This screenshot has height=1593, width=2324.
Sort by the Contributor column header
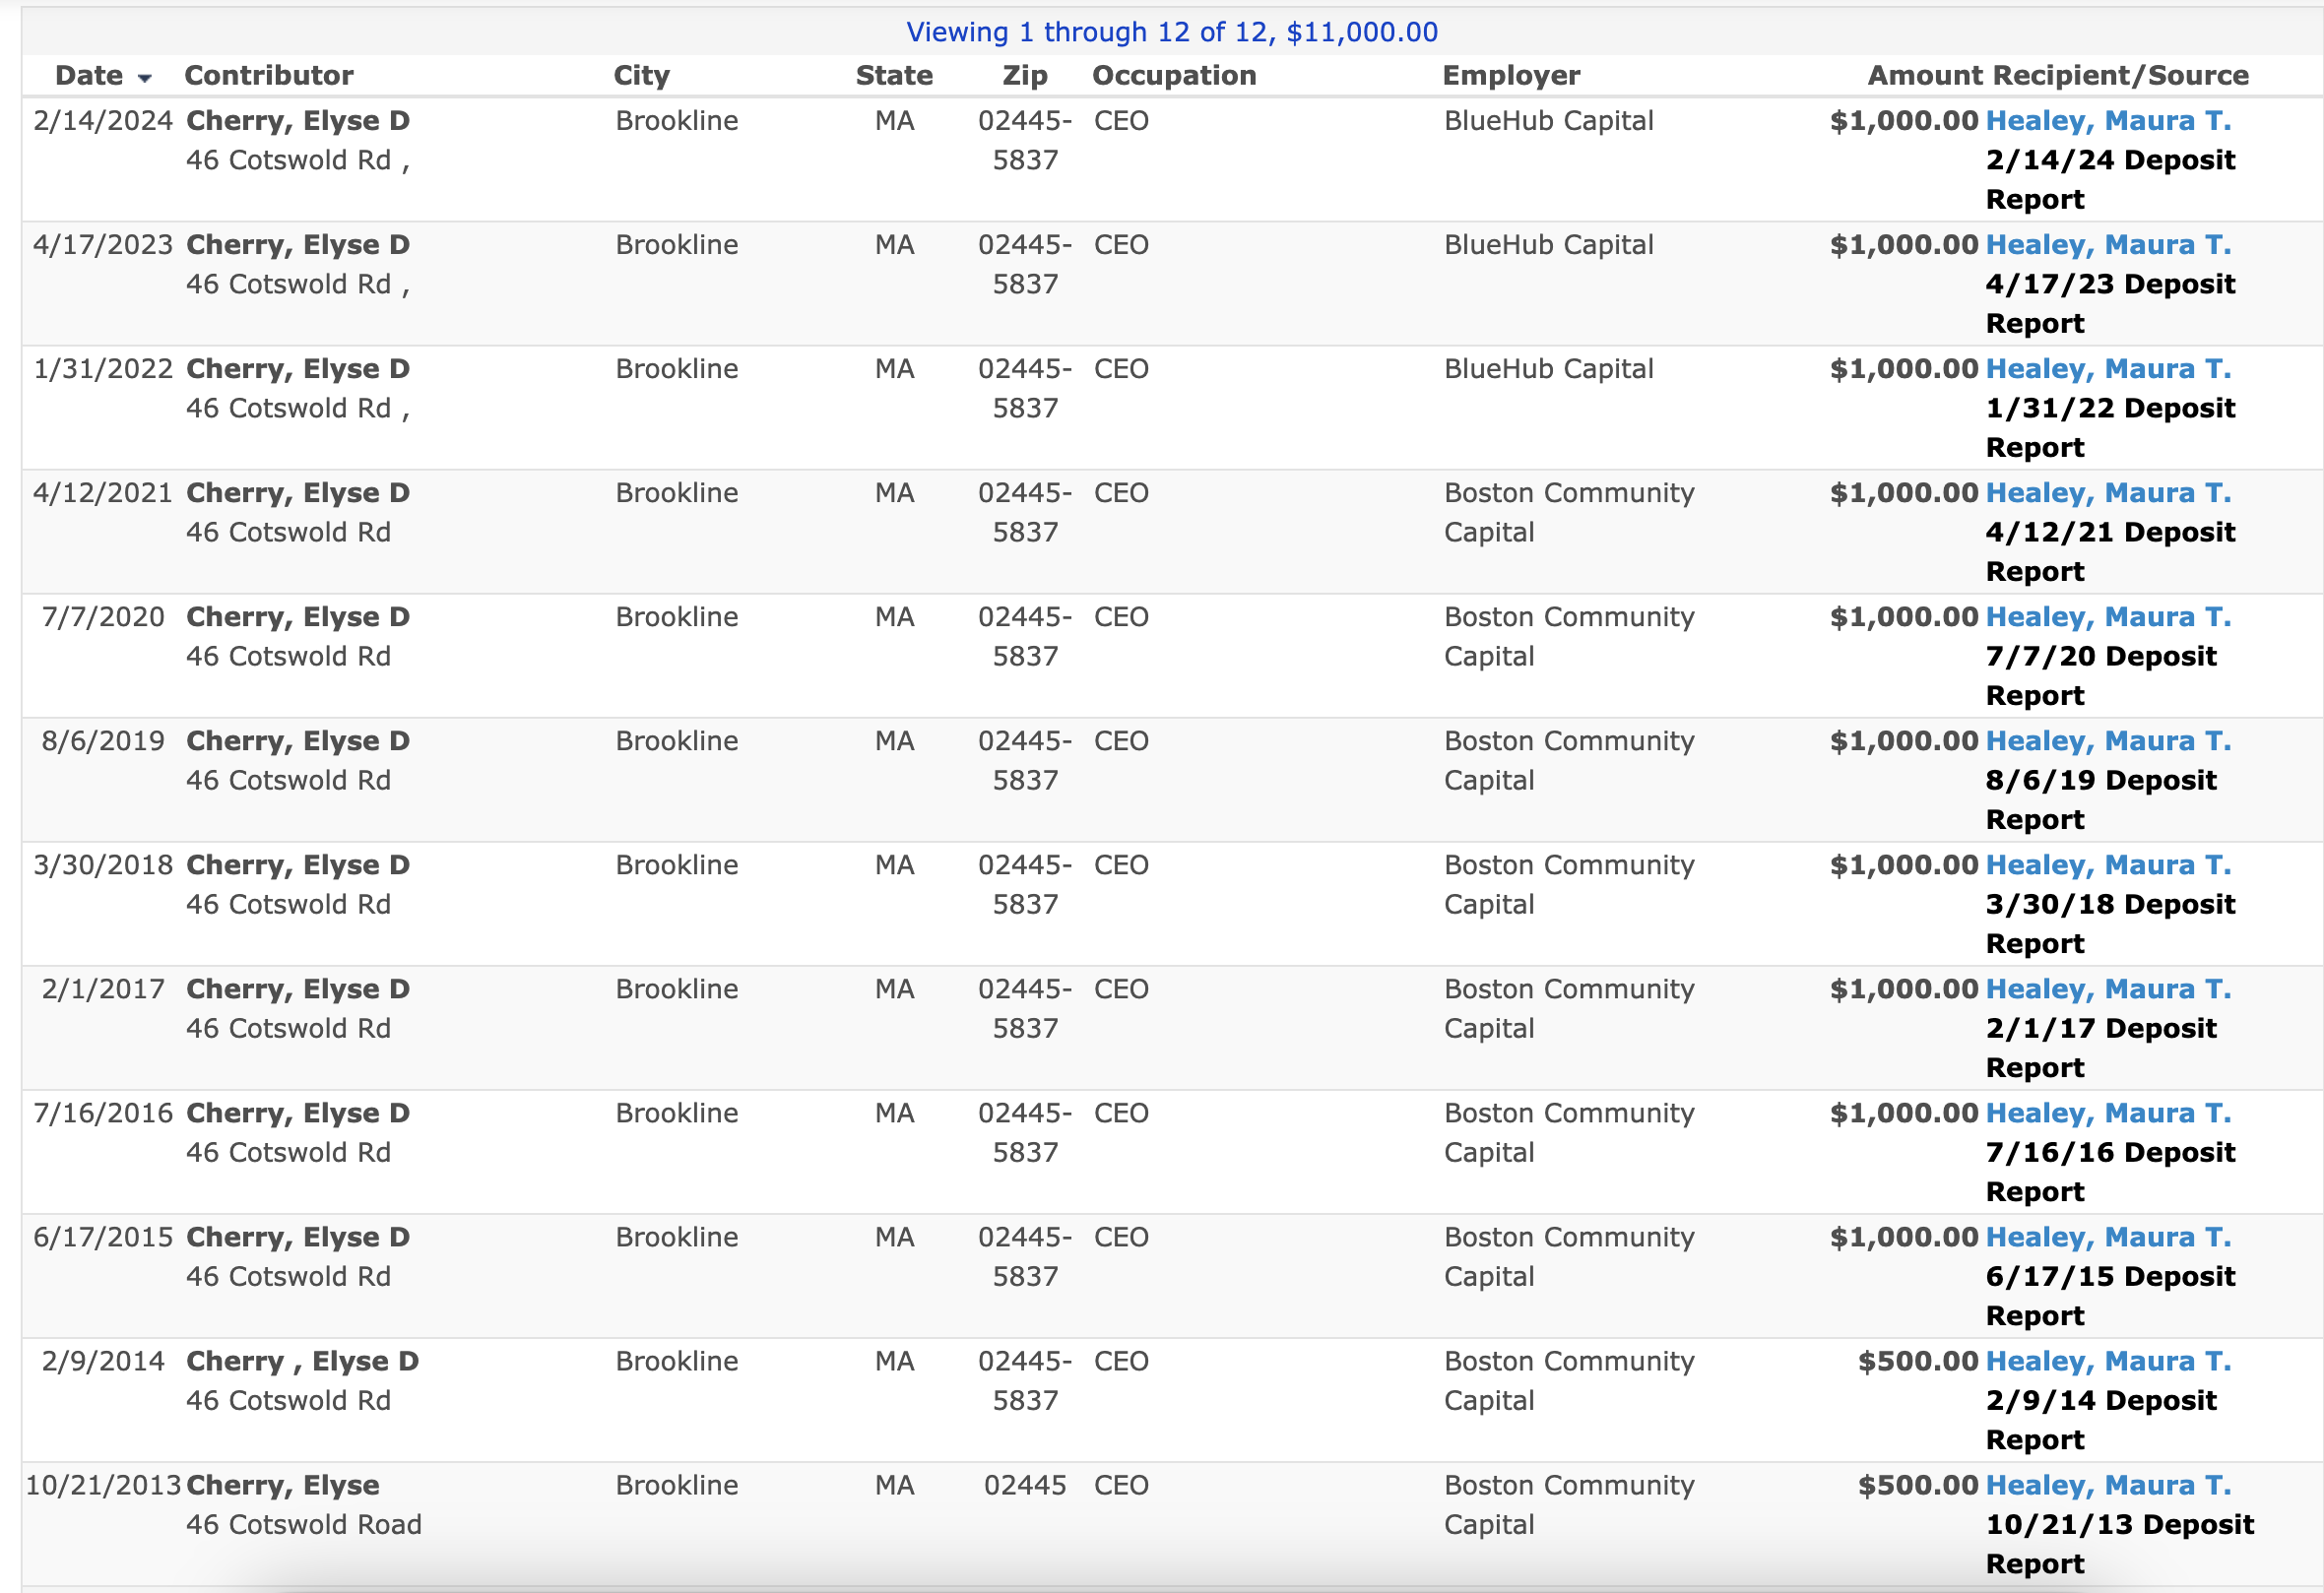(269, 75)
